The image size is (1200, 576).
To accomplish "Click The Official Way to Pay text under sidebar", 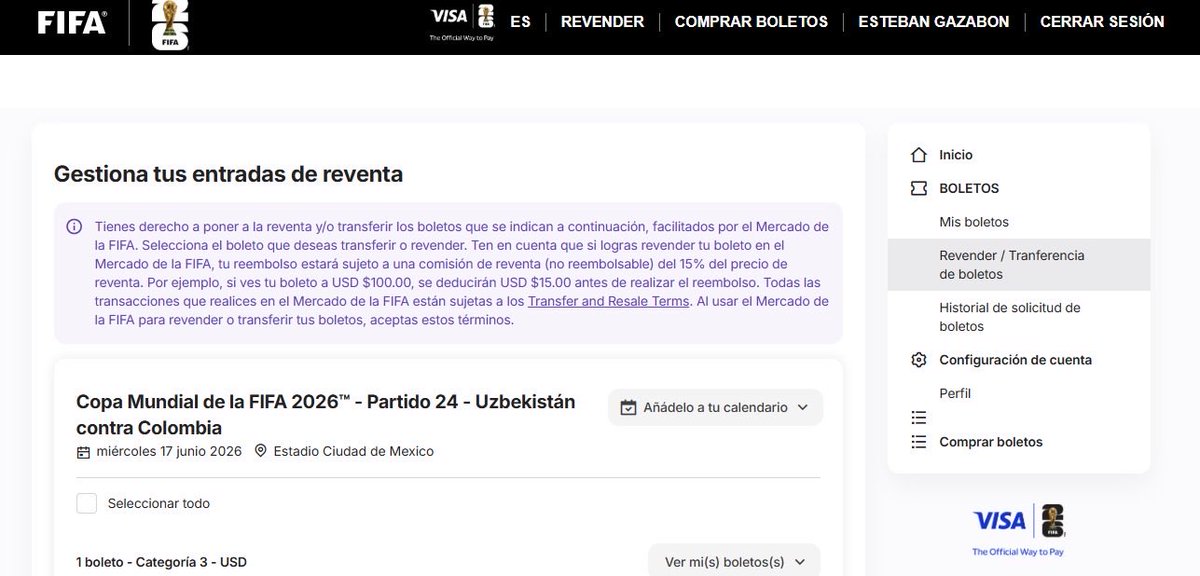I will click(1018, 552).
